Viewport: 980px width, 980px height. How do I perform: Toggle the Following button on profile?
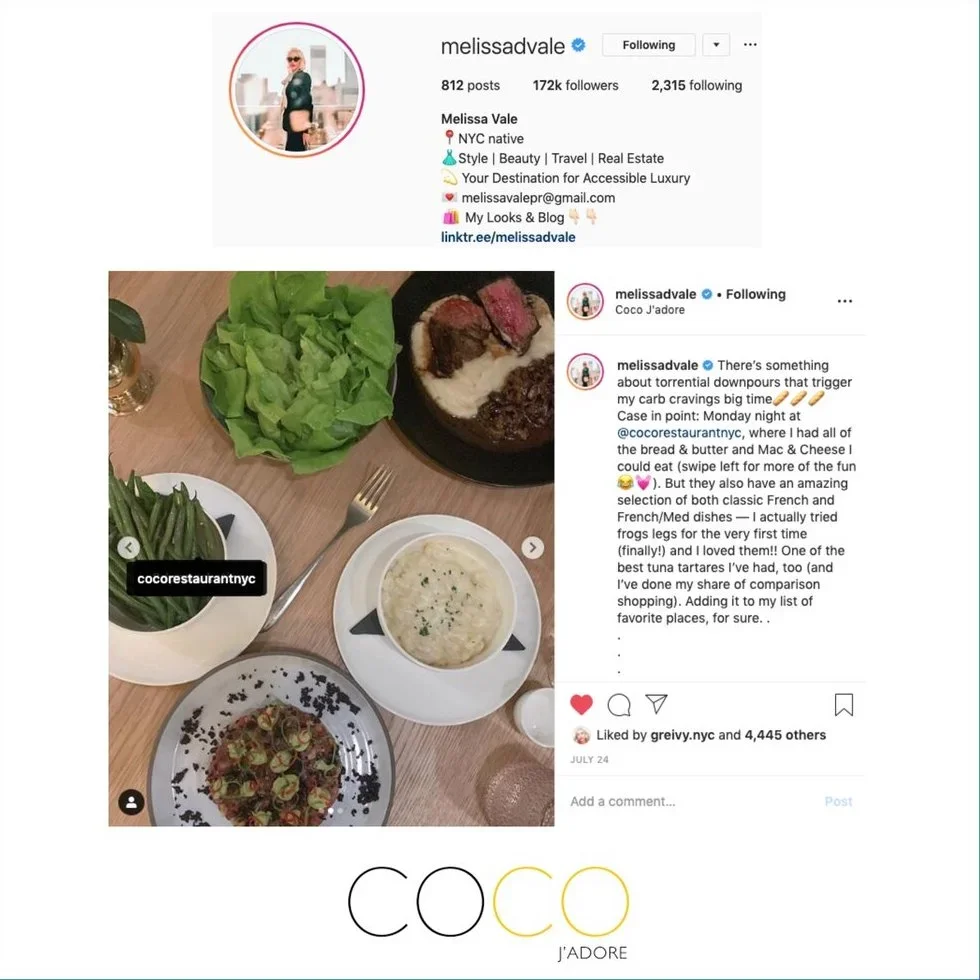tap(649, 45)
